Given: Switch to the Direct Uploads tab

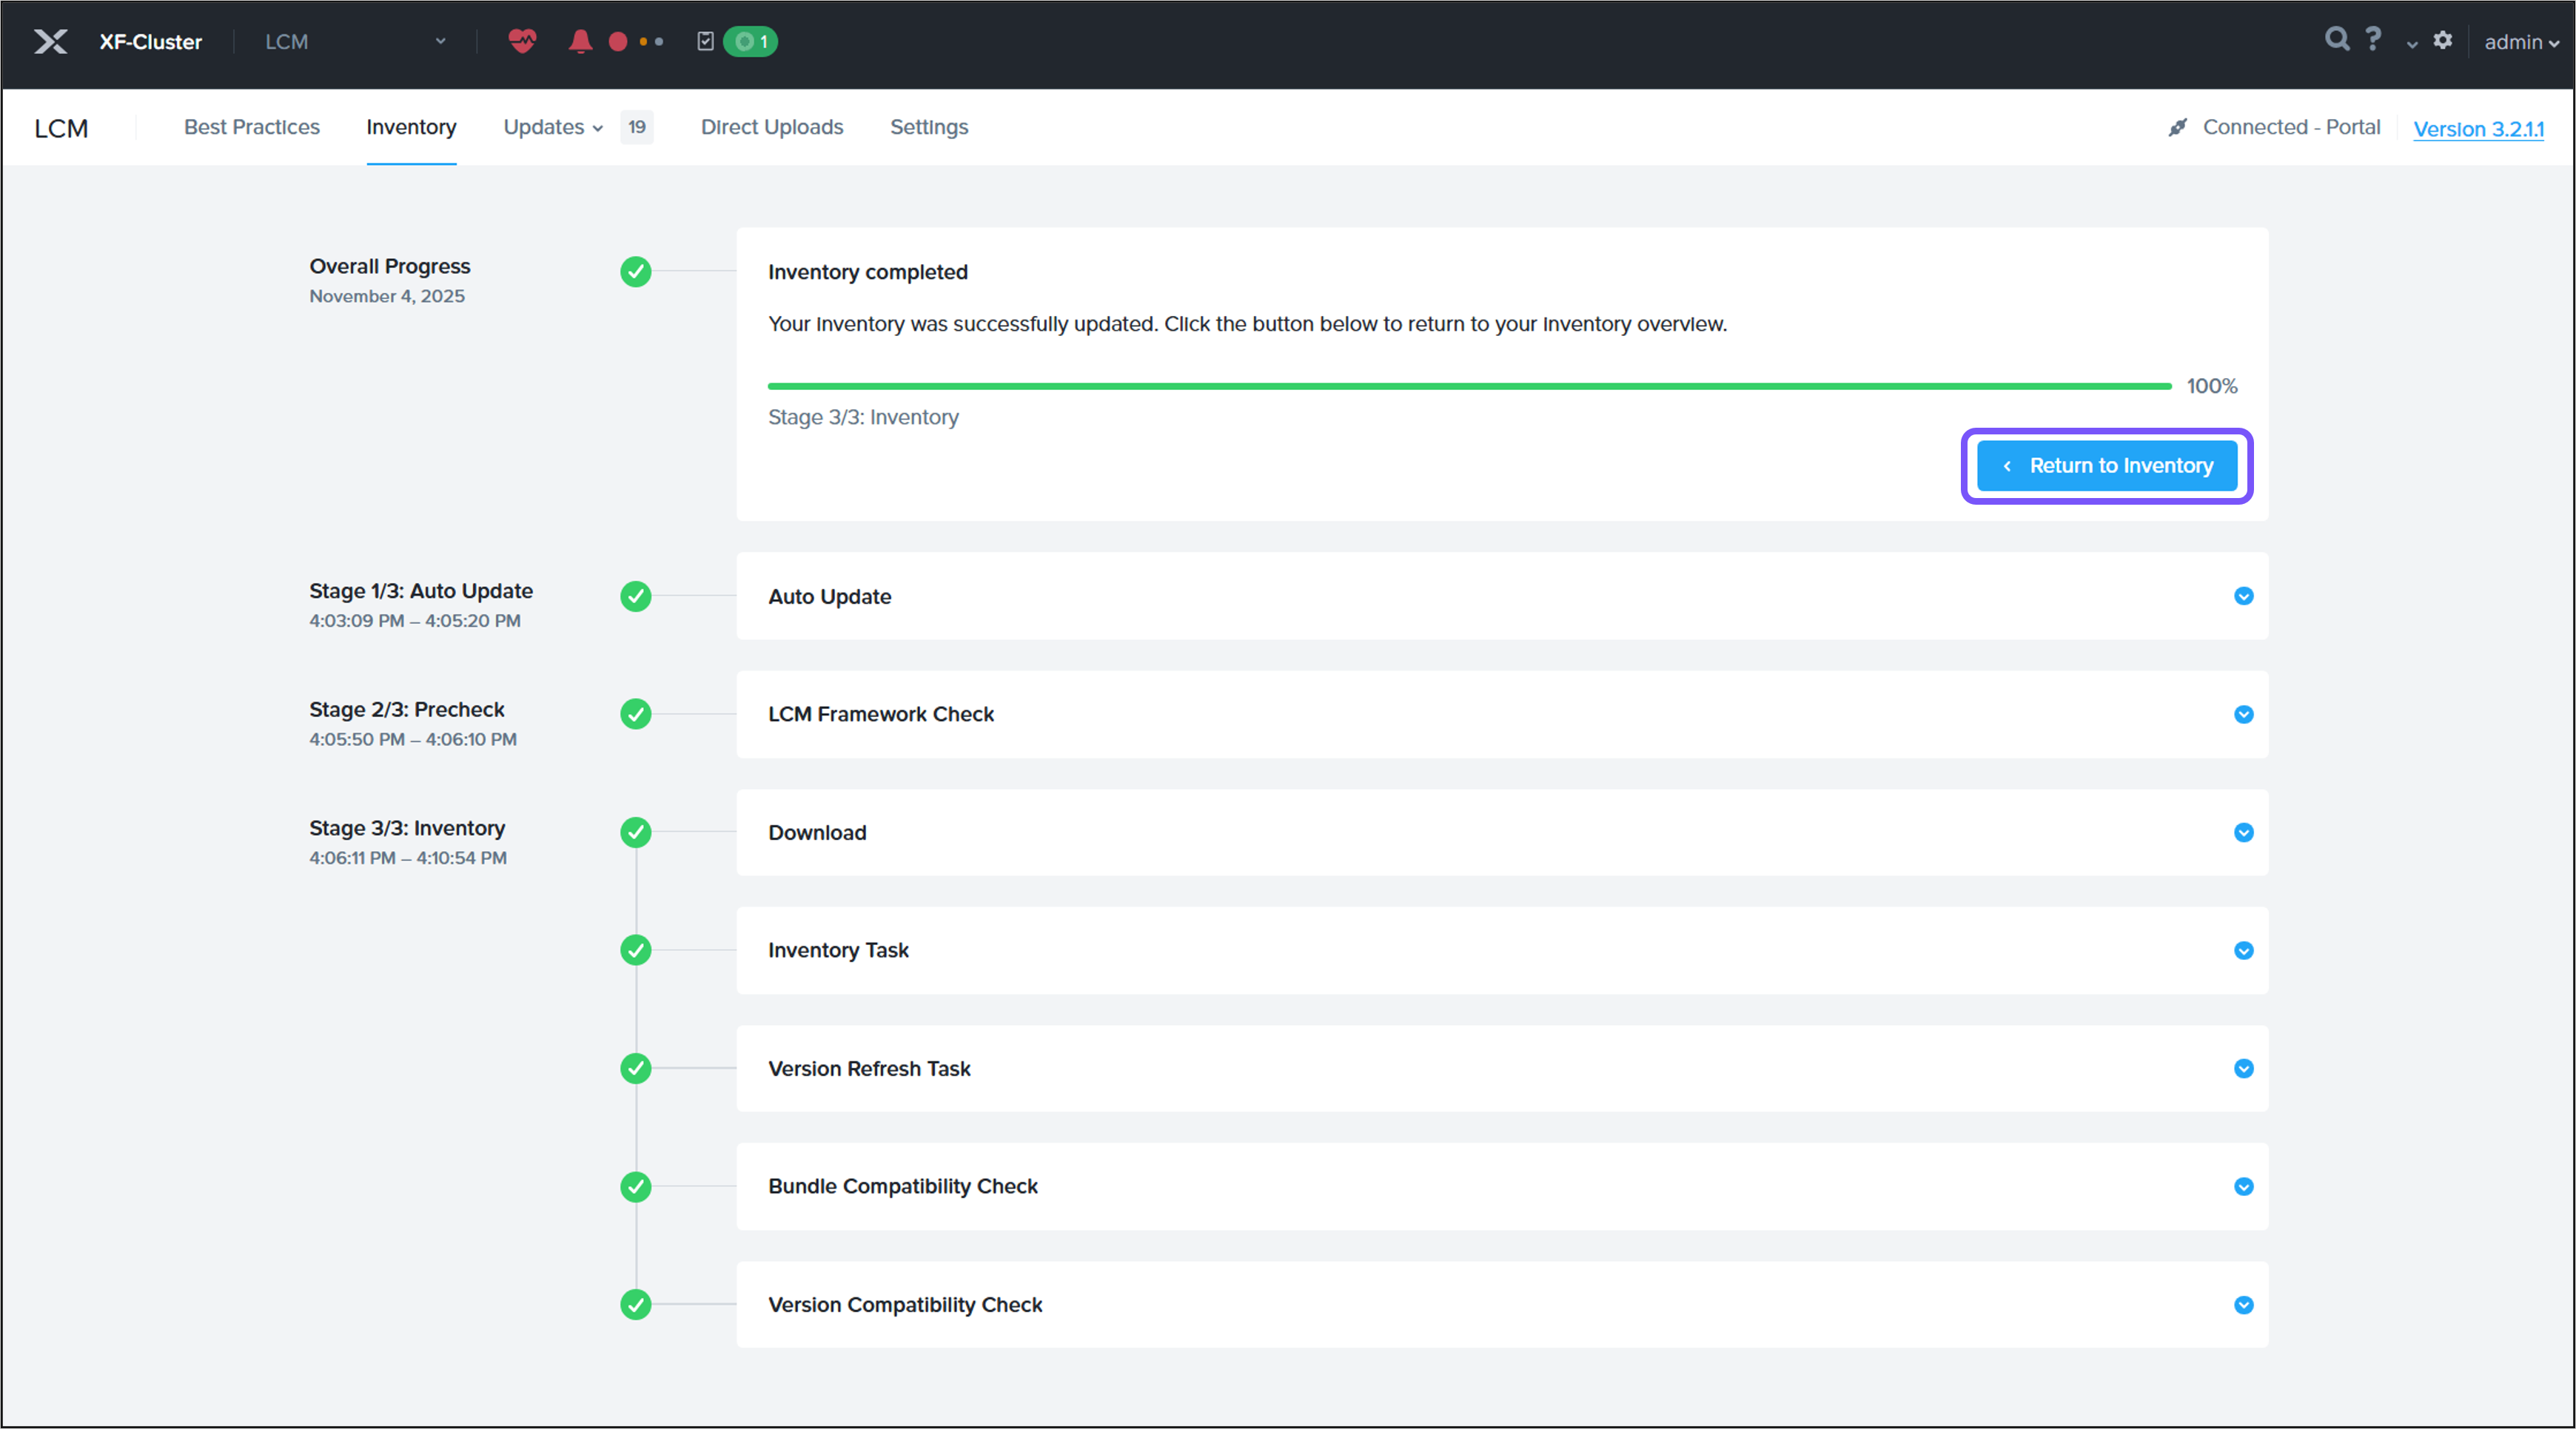Looking at the screenshot, I should pos(772,127).
